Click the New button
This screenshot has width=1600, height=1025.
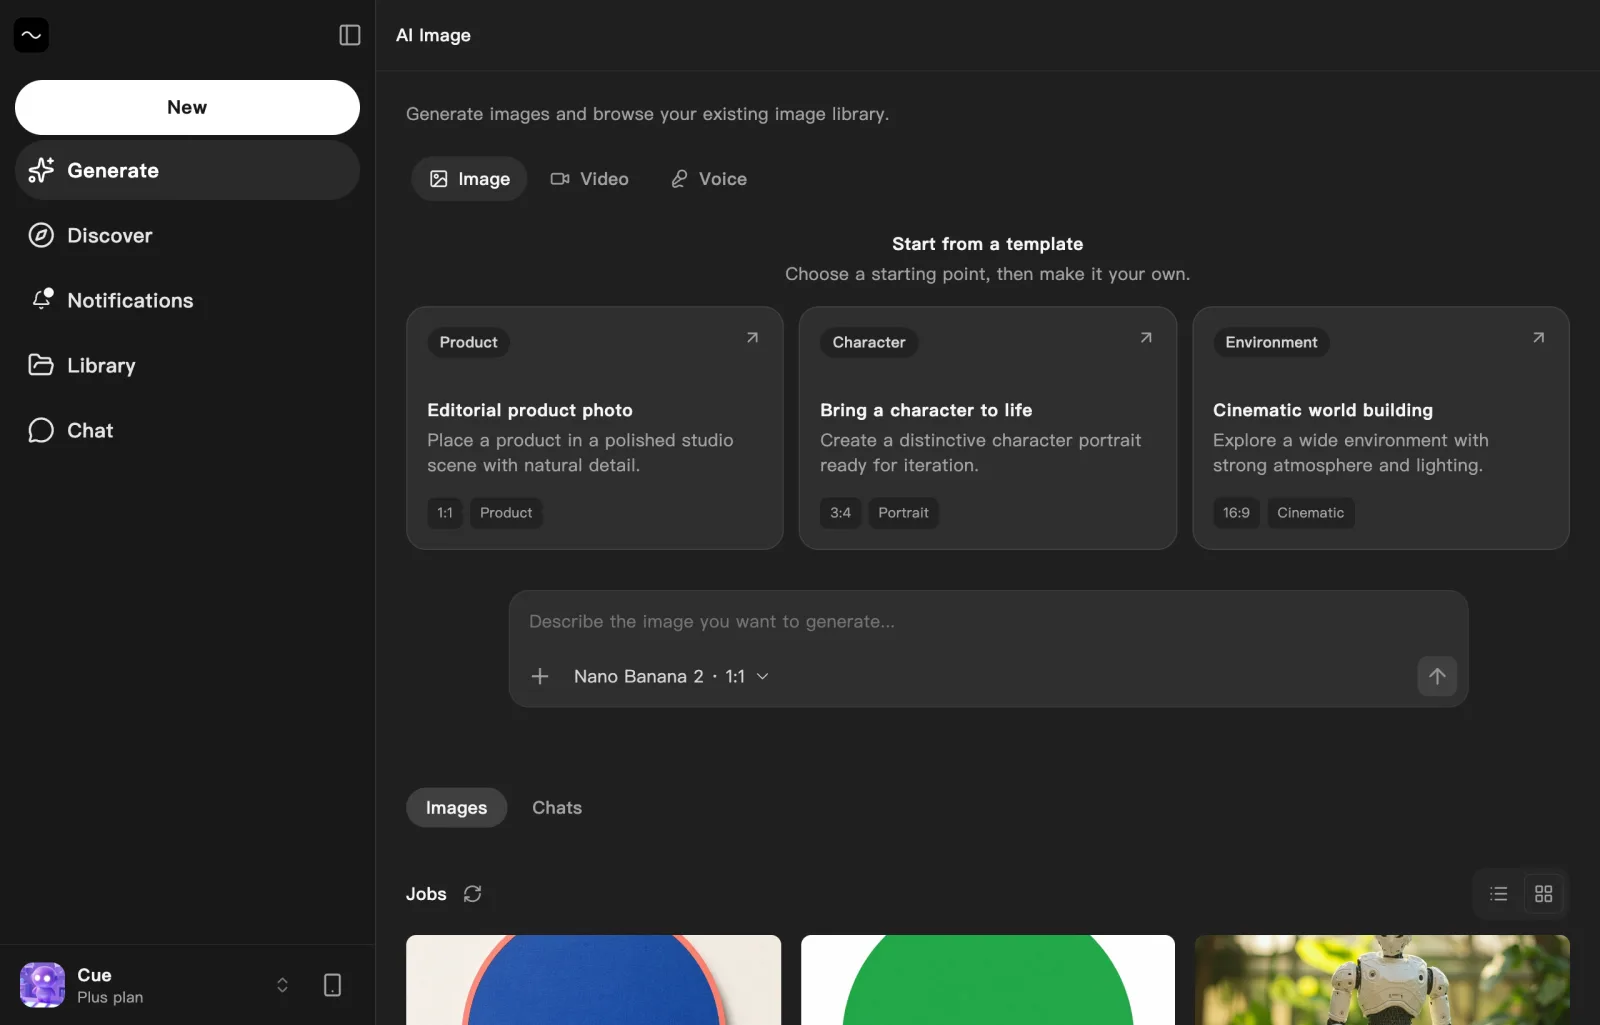(187, 107)
